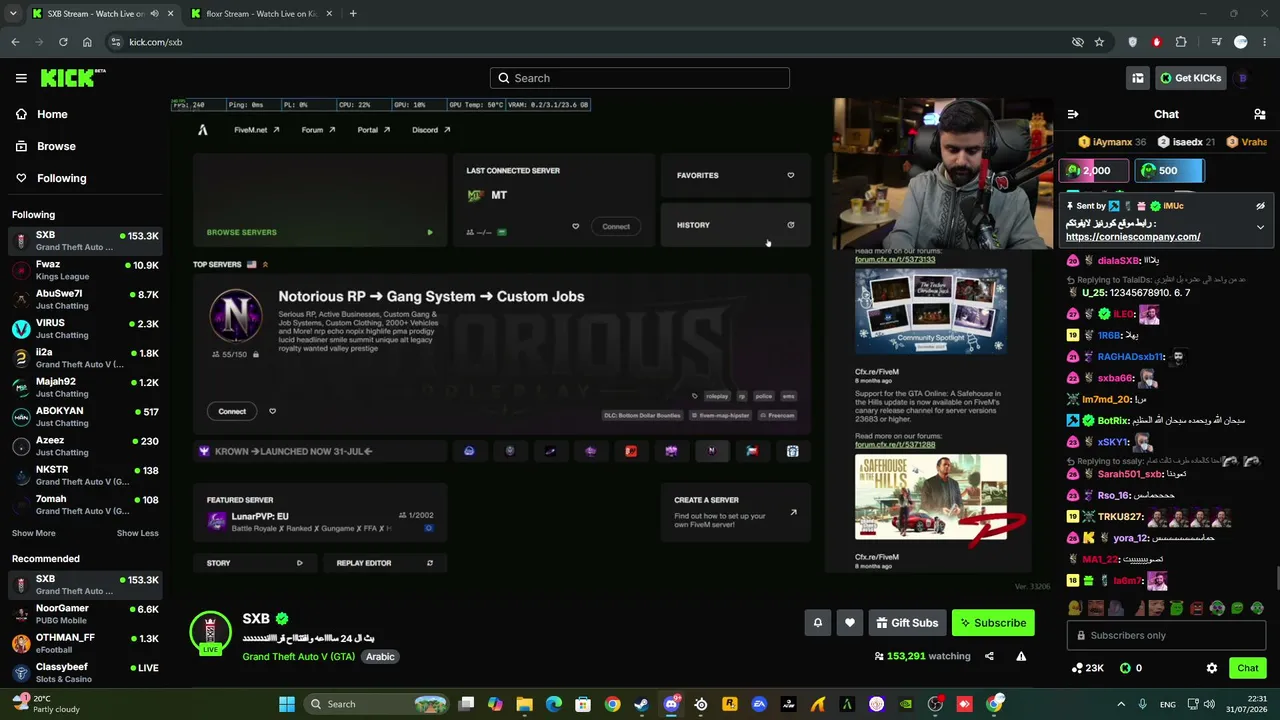Expand the pinned message chevron

click(1260, 228)
